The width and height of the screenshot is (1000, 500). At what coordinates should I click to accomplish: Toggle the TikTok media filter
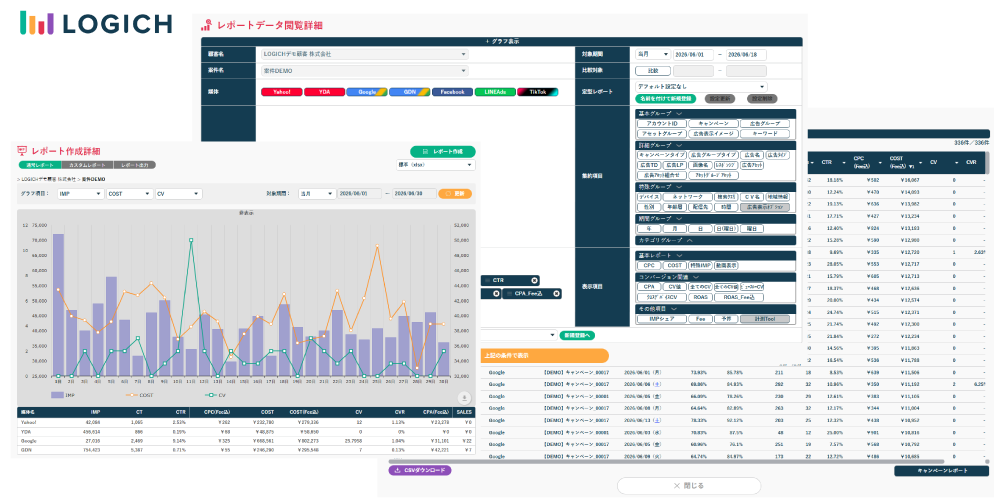click(538, 92)
